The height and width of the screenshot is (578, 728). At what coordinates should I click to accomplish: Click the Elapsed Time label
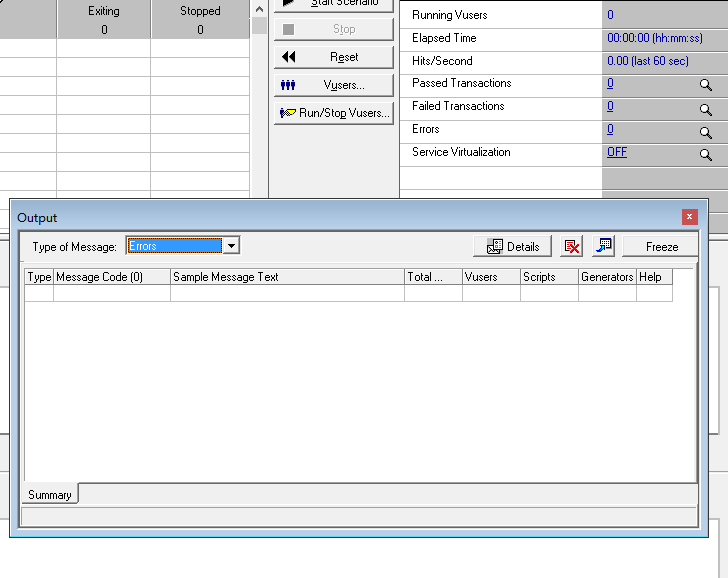click(x=444, y=38)
